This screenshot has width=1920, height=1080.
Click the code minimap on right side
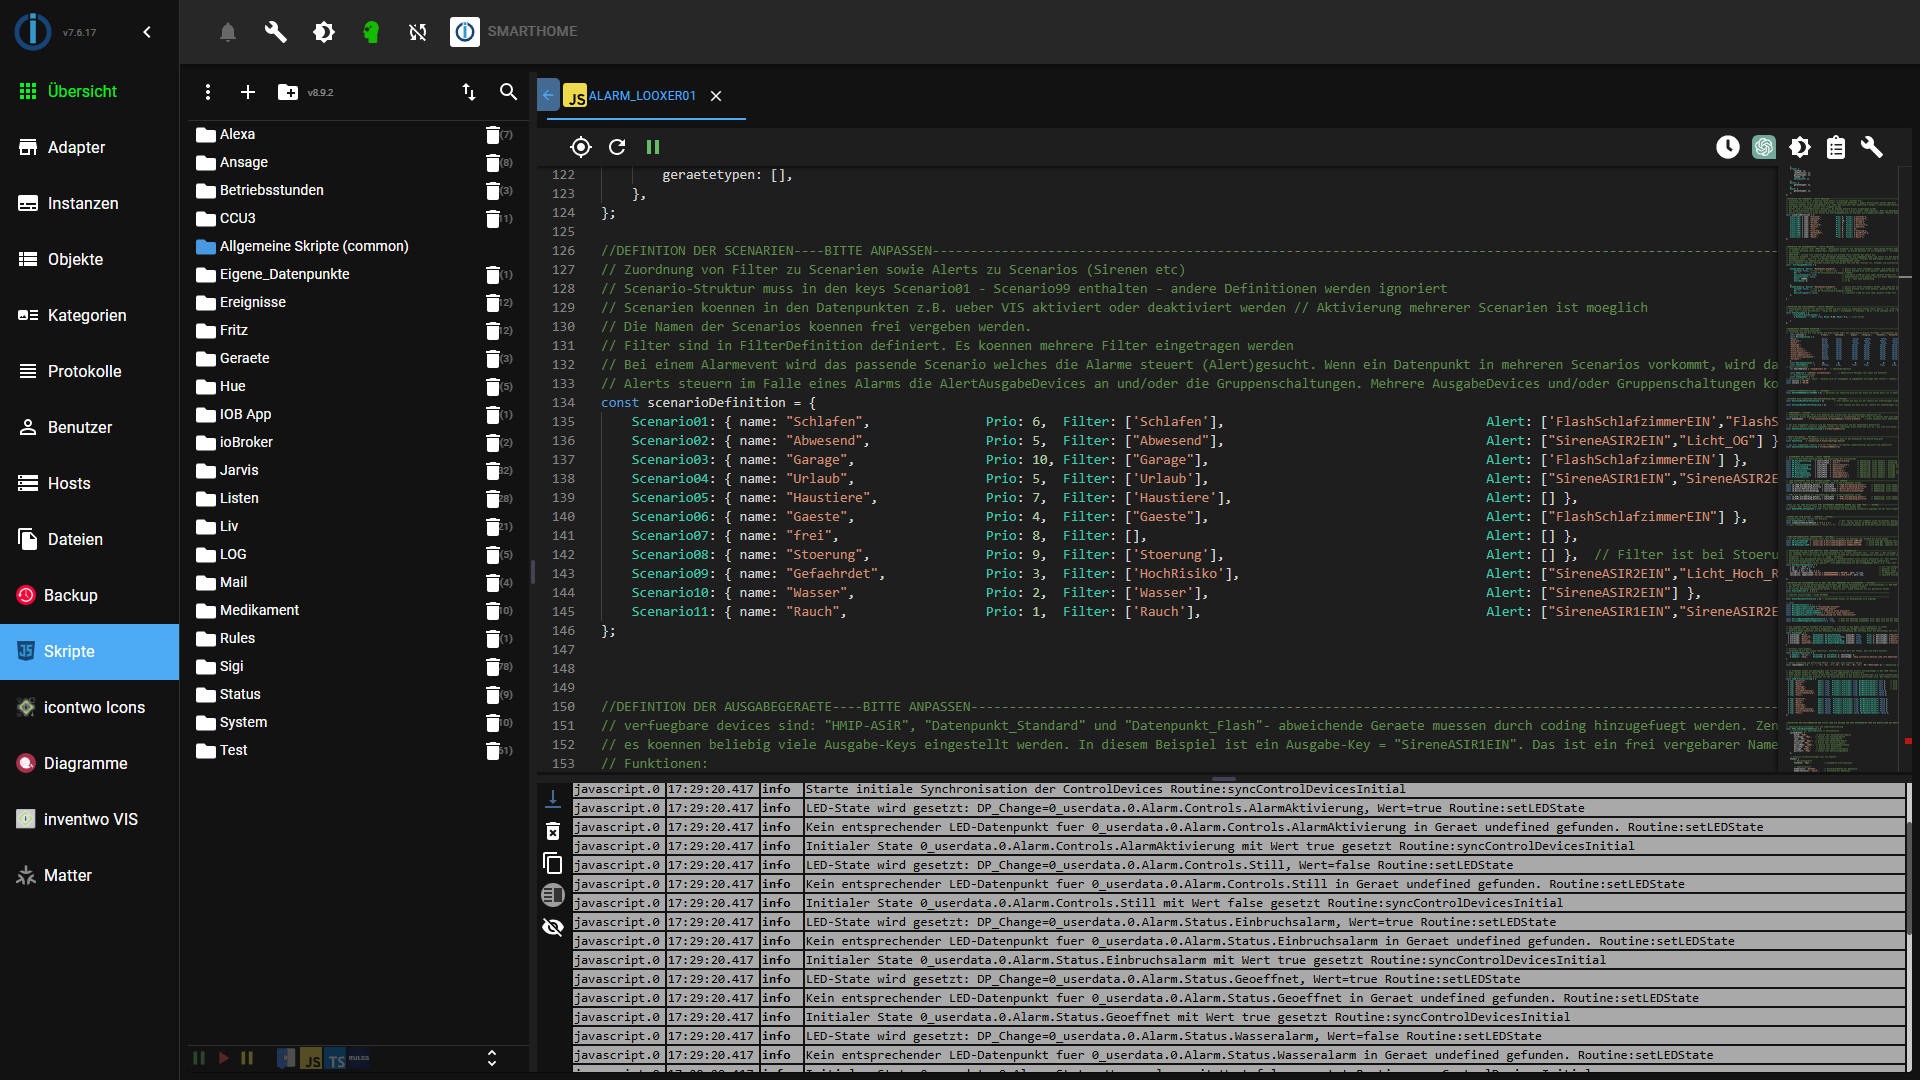pos(1842,450)
